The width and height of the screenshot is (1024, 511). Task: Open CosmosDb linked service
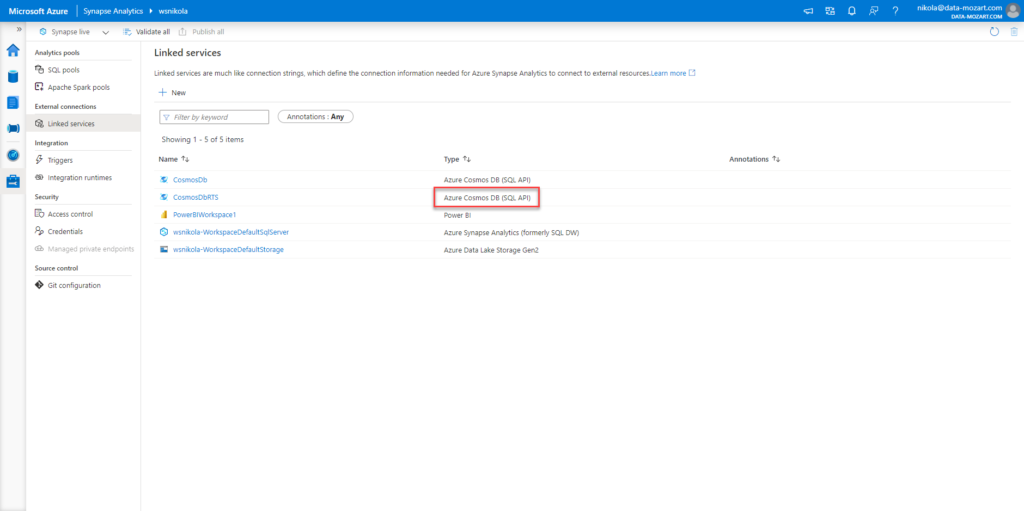point(190,180)
